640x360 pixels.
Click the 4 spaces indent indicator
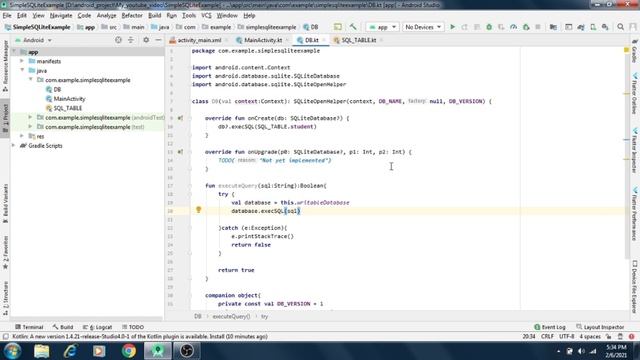590,337
